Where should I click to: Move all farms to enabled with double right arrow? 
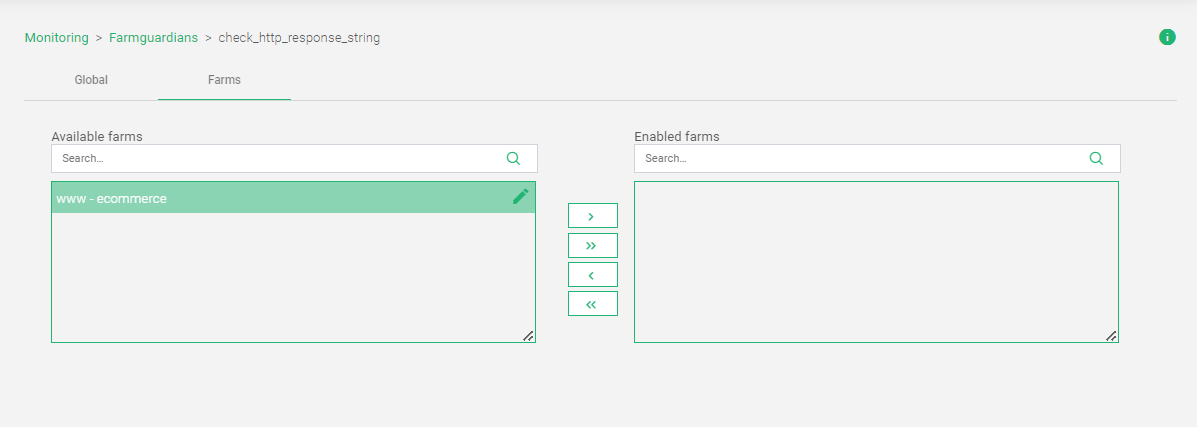tap(592, 245)
